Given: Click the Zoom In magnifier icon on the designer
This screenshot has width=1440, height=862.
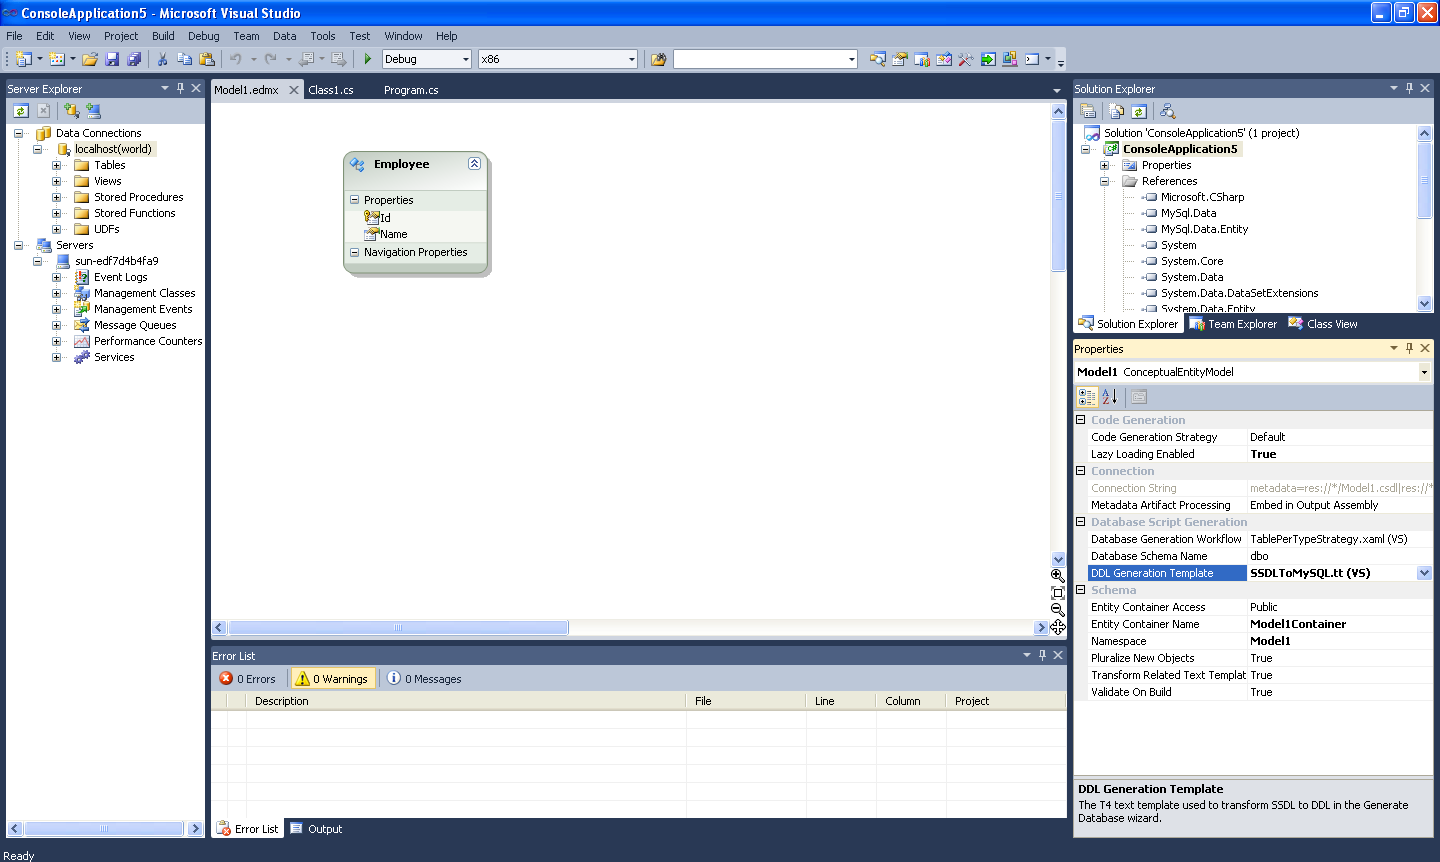Looking at the screenshot, I should (x=1057, y=577).
